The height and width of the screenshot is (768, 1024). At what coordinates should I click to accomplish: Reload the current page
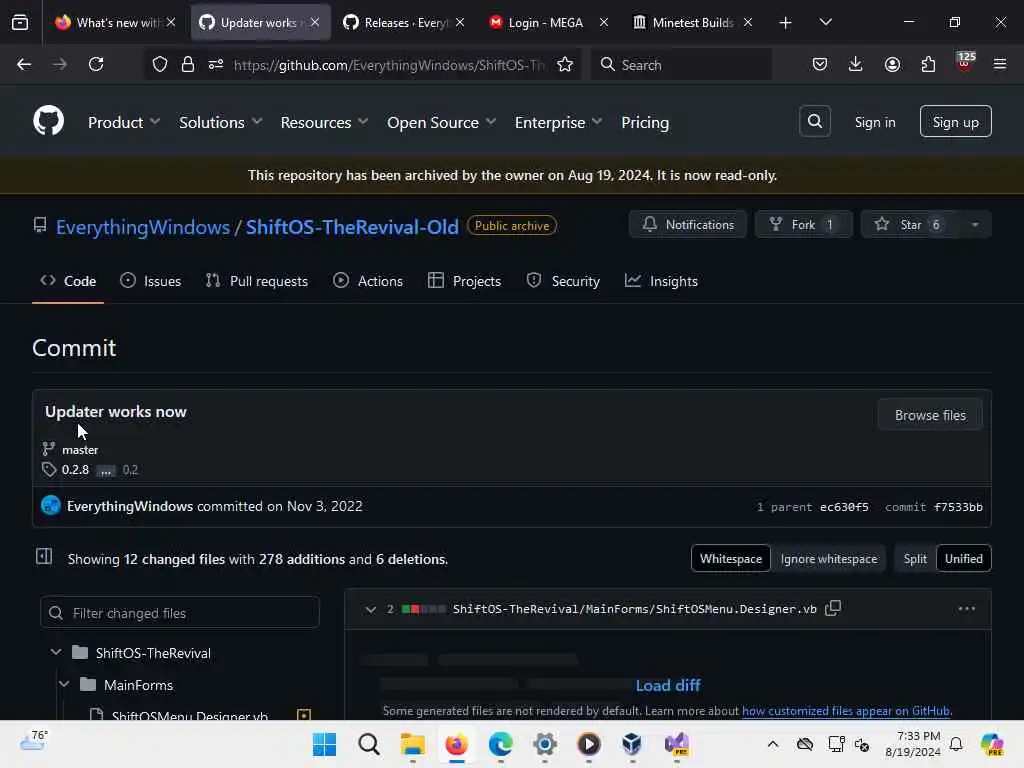(x=96, y=64)
